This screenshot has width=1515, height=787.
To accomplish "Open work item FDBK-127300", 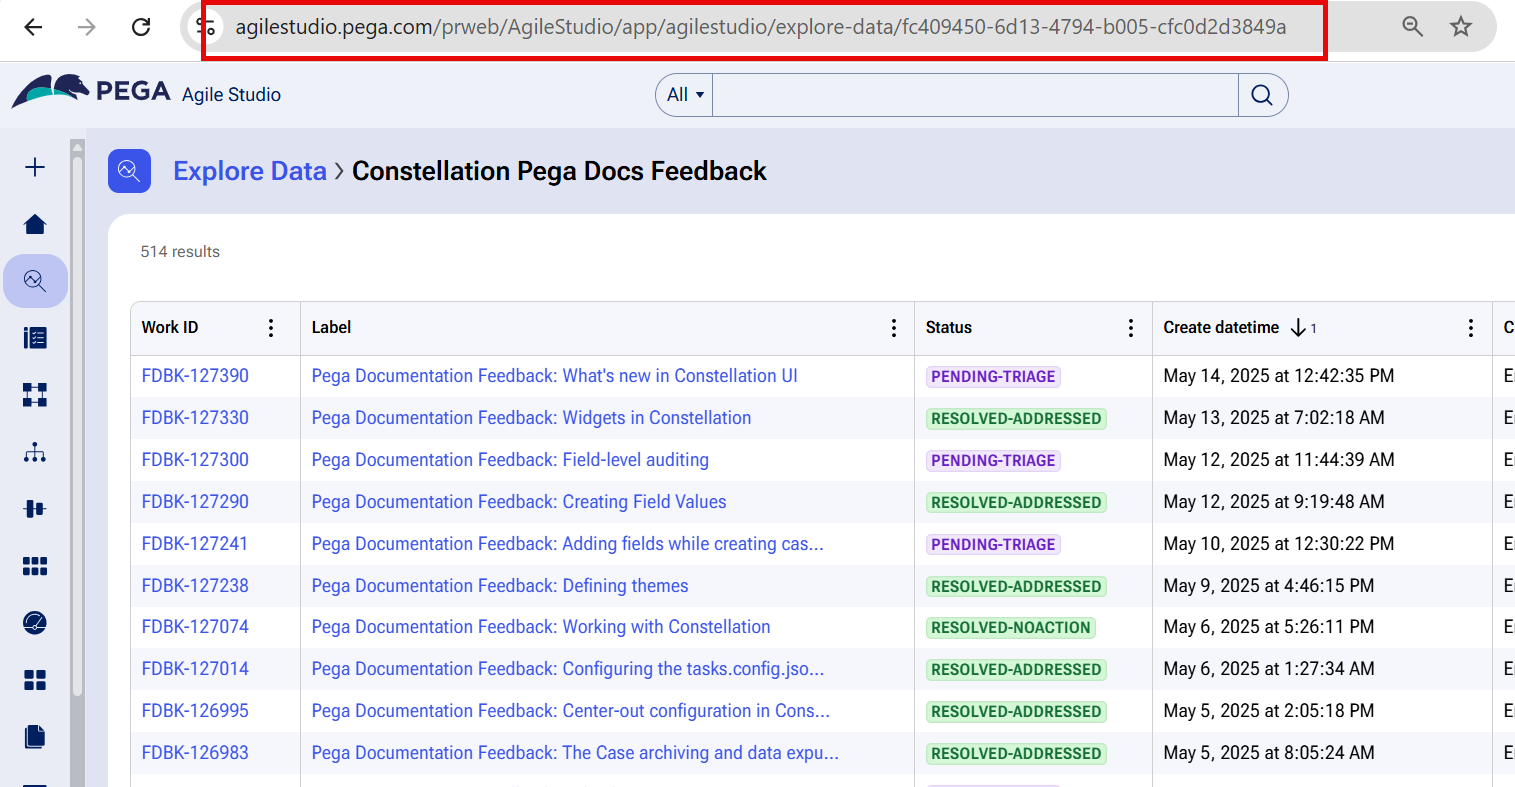I will (195, 460).
